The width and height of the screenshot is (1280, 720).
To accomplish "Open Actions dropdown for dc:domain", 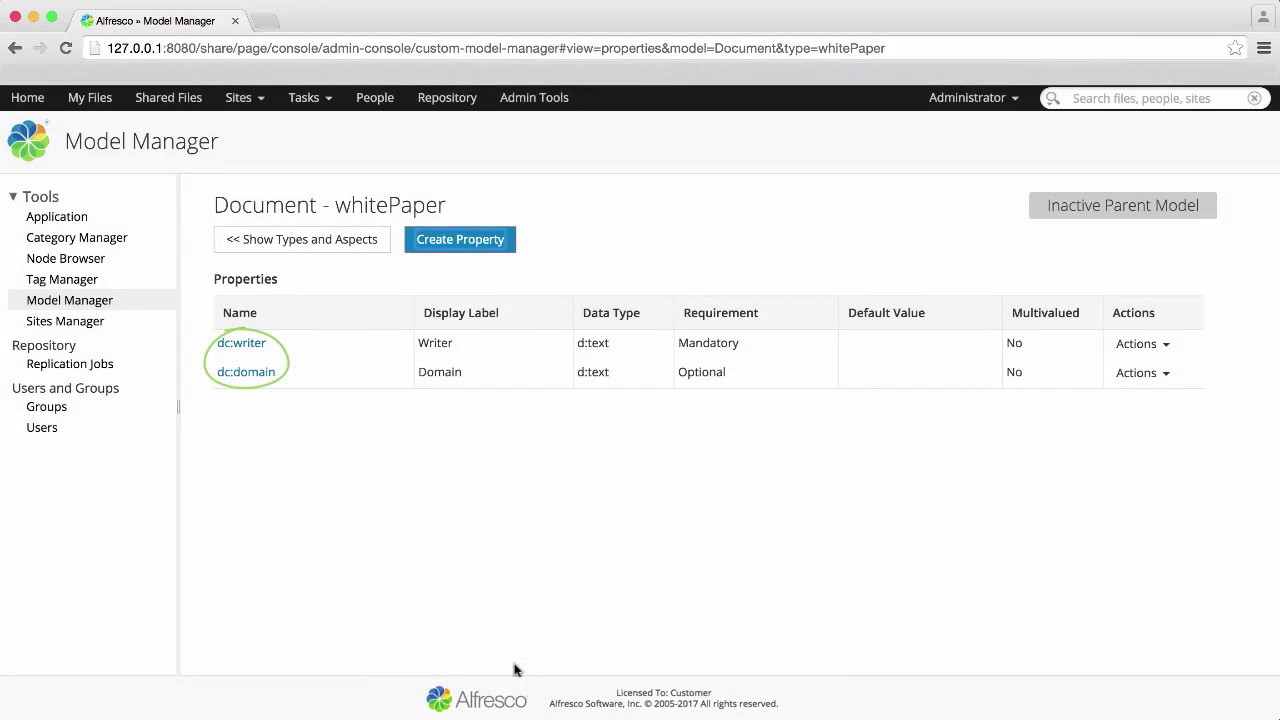I will click(x=1143, y=373).
